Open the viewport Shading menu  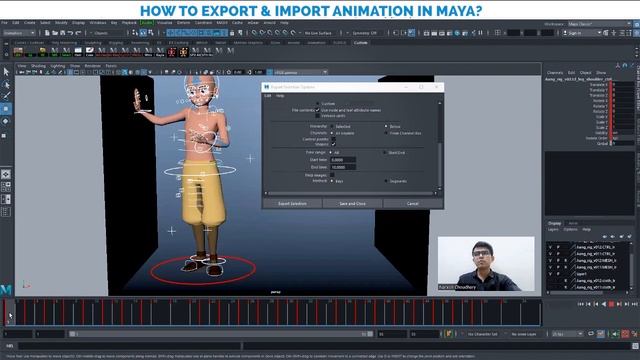[38, 66]
